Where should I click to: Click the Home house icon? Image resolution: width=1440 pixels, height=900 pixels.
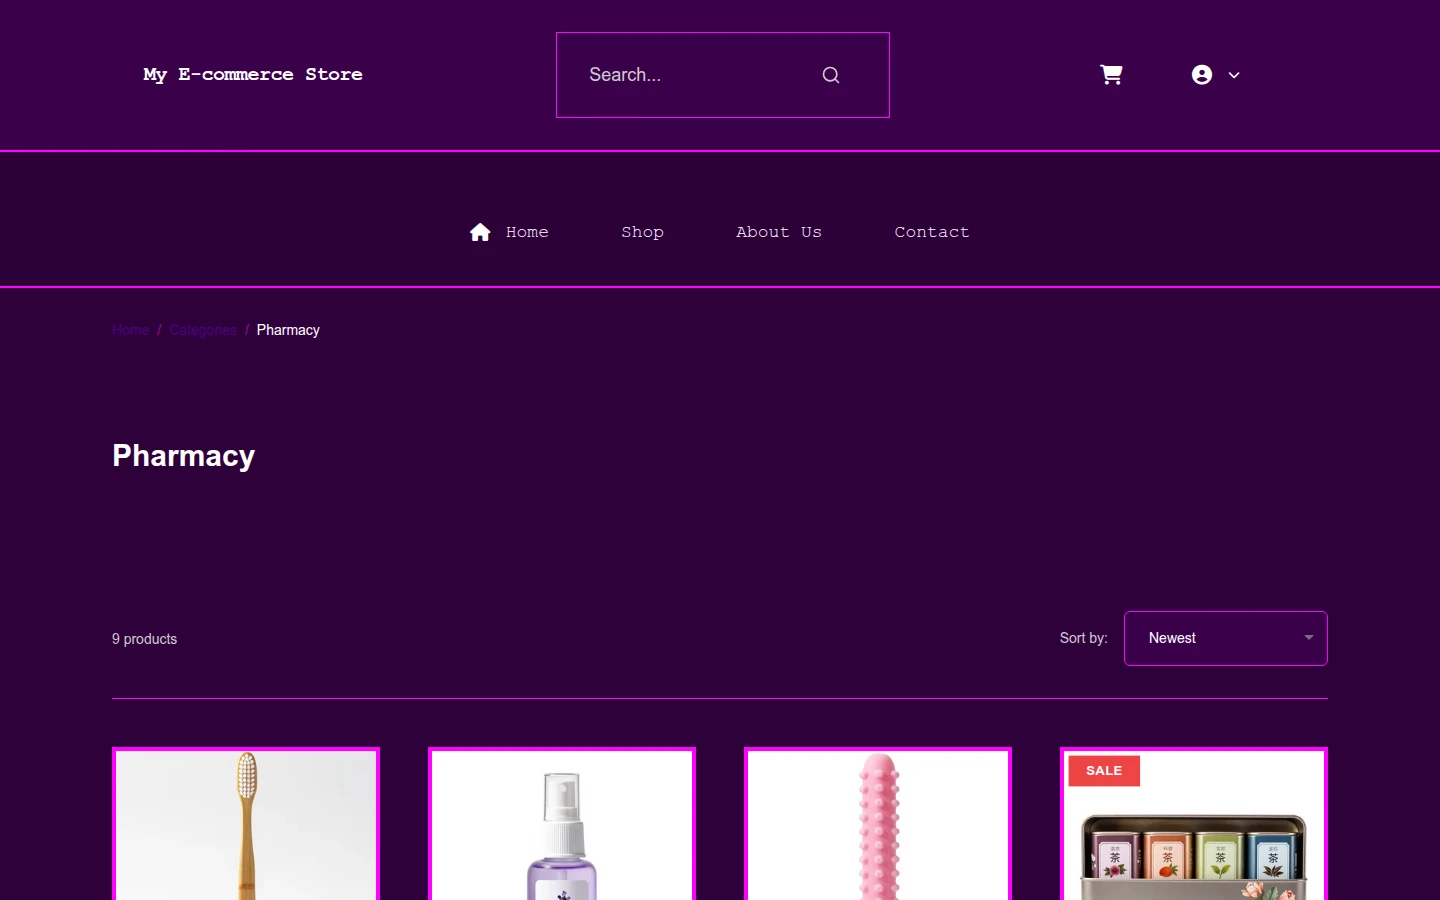click(480, 232)
